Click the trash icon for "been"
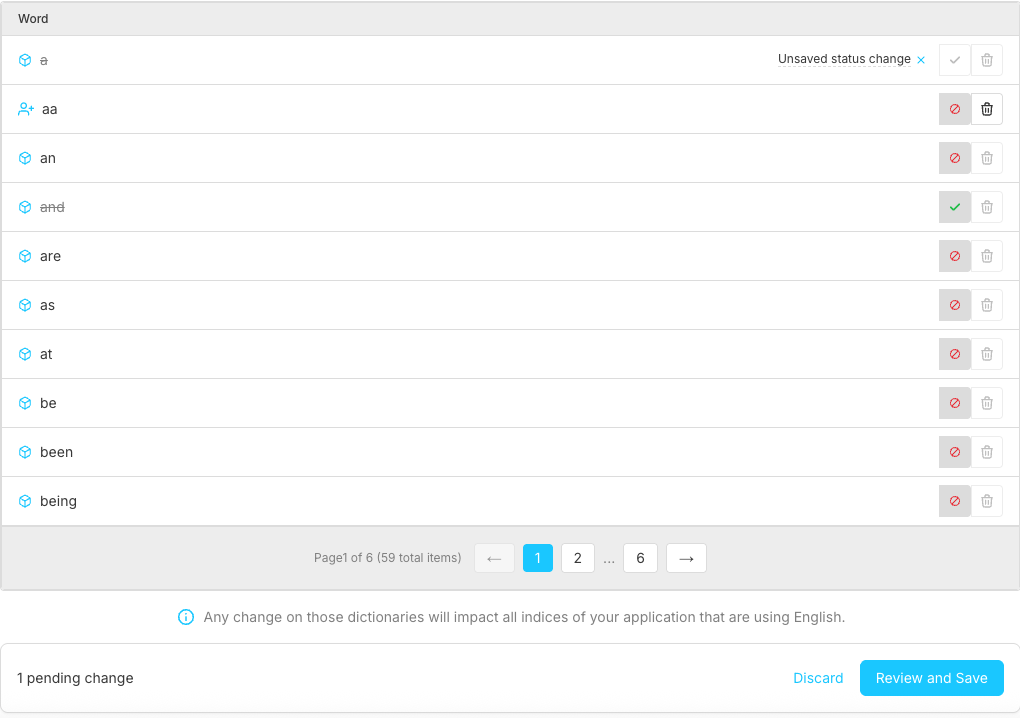 [986, 452]
